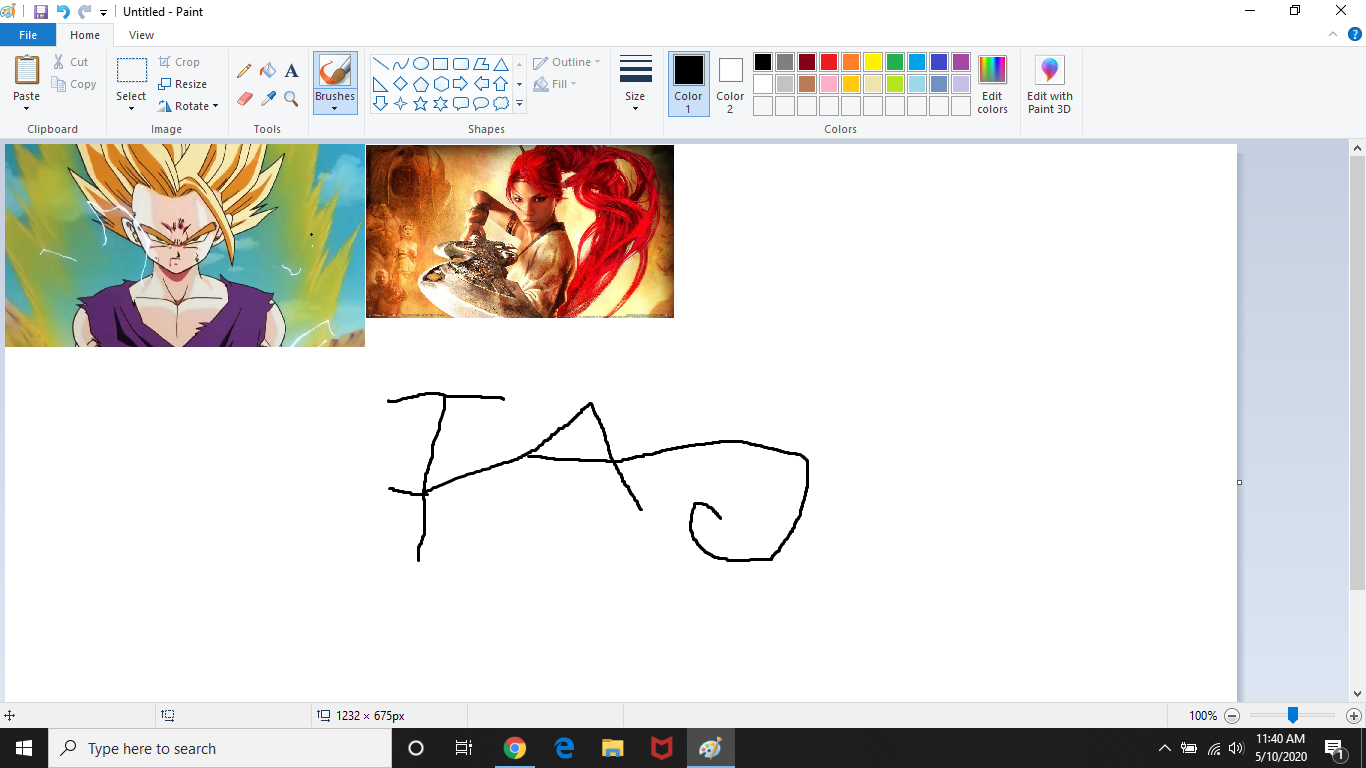Open the Size dropdown
The width and height of the screenshot is (1366, 768).
point(635,84)
